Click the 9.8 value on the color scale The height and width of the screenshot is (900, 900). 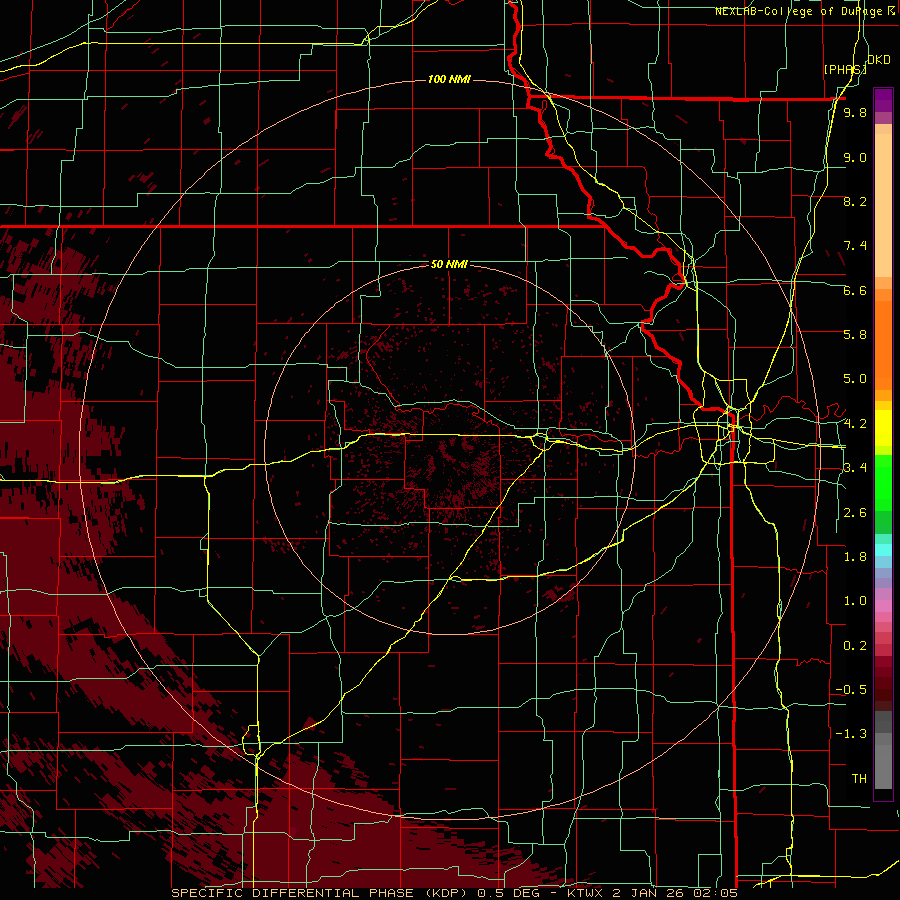[855, 113]
